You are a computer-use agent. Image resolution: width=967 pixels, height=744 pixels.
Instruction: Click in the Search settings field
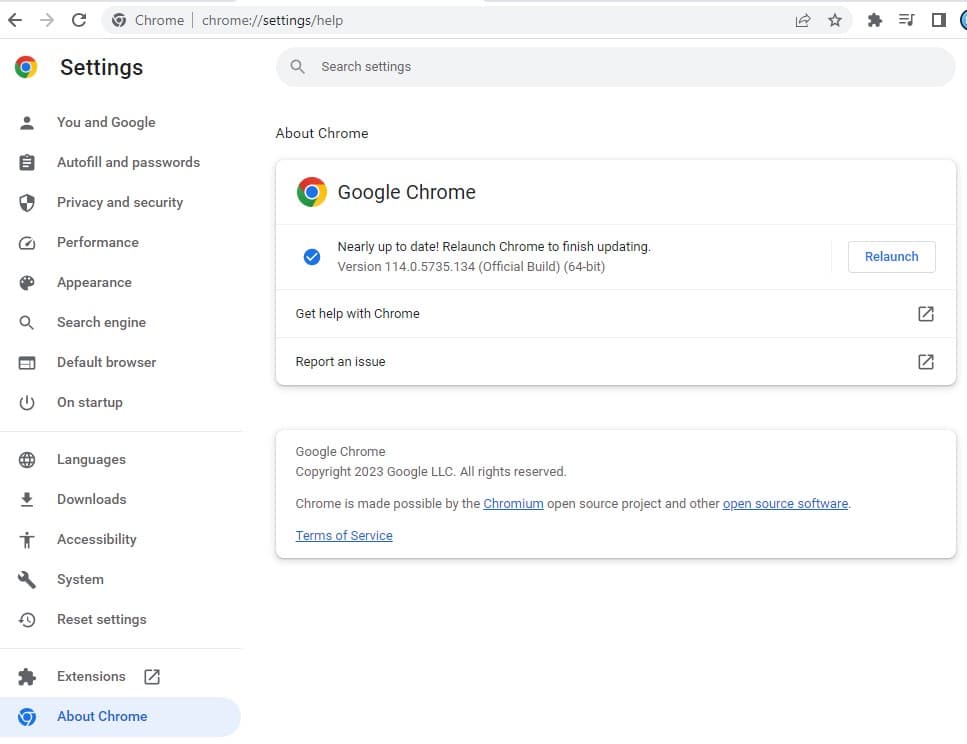coord(615,67)
